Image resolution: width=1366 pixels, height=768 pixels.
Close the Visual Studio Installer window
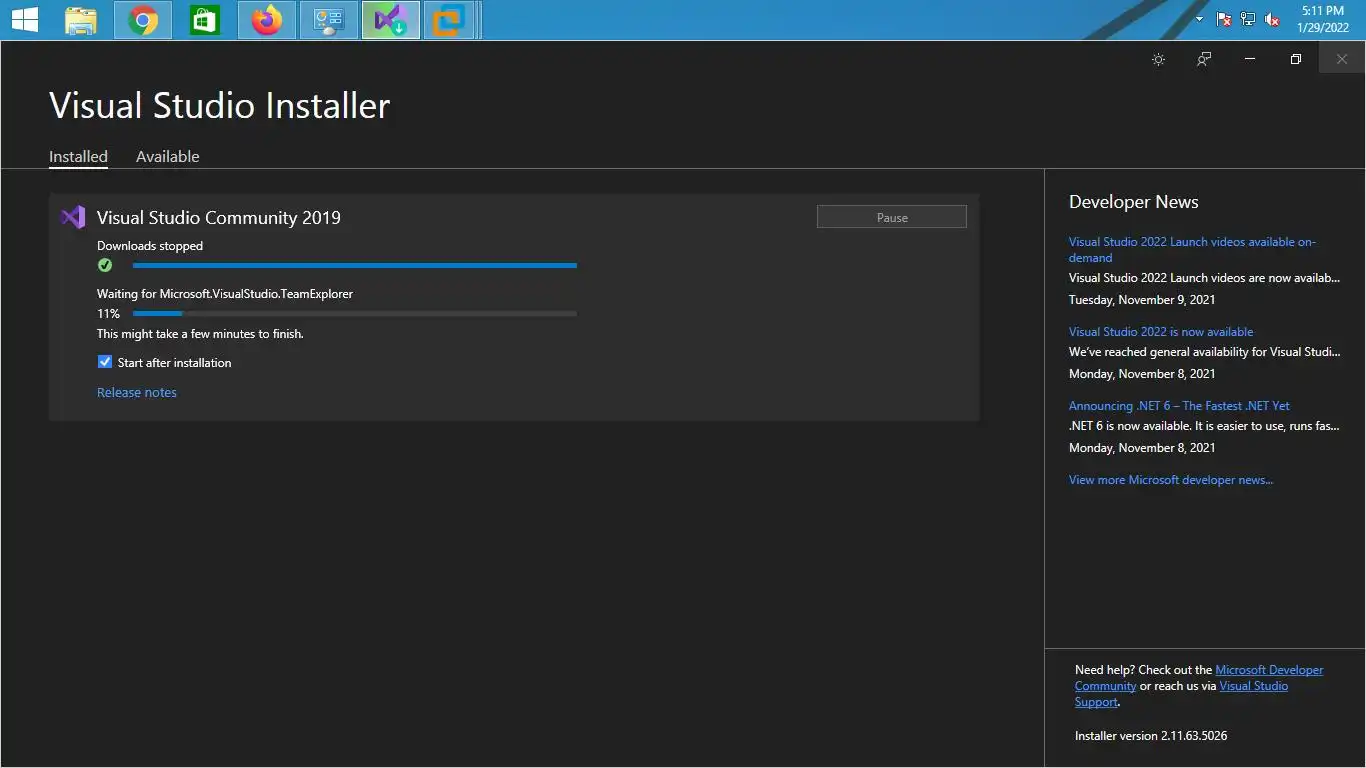1342,59
